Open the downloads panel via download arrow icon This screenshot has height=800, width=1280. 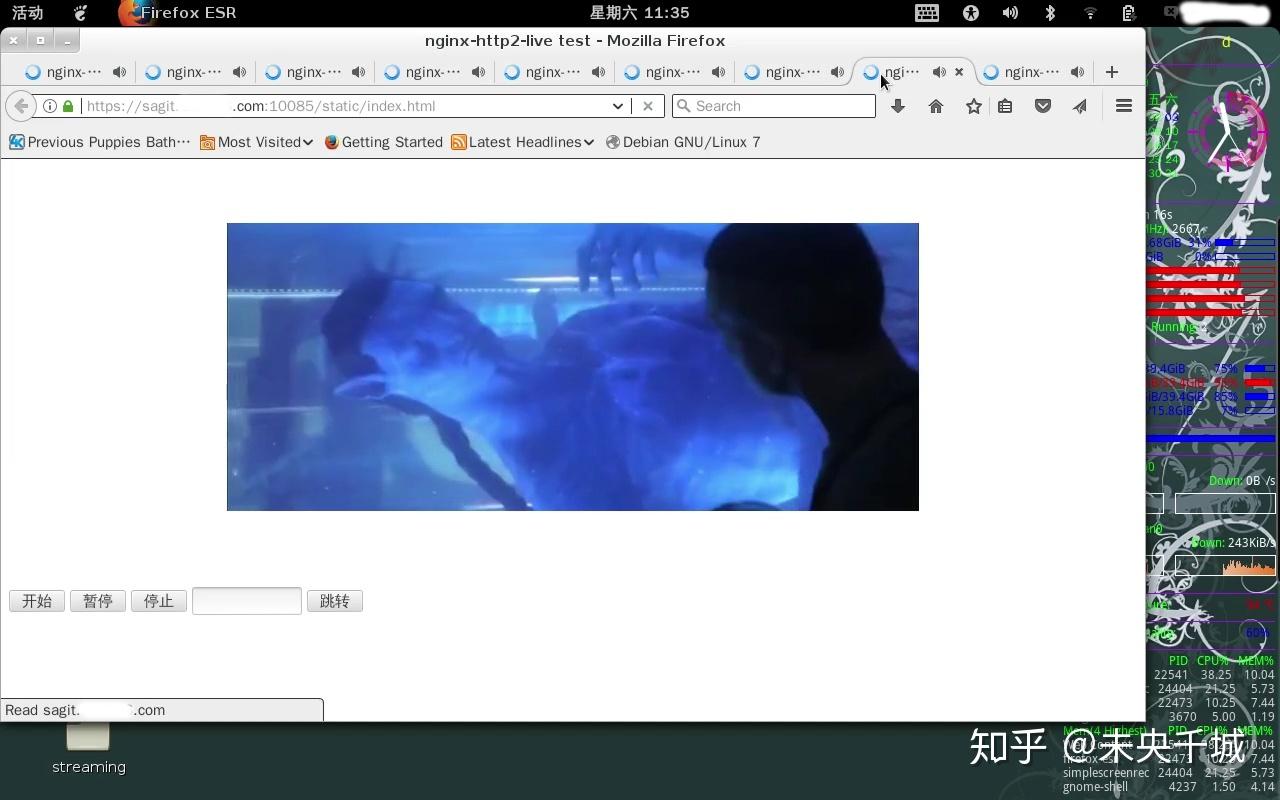click(x=897, y=106)
